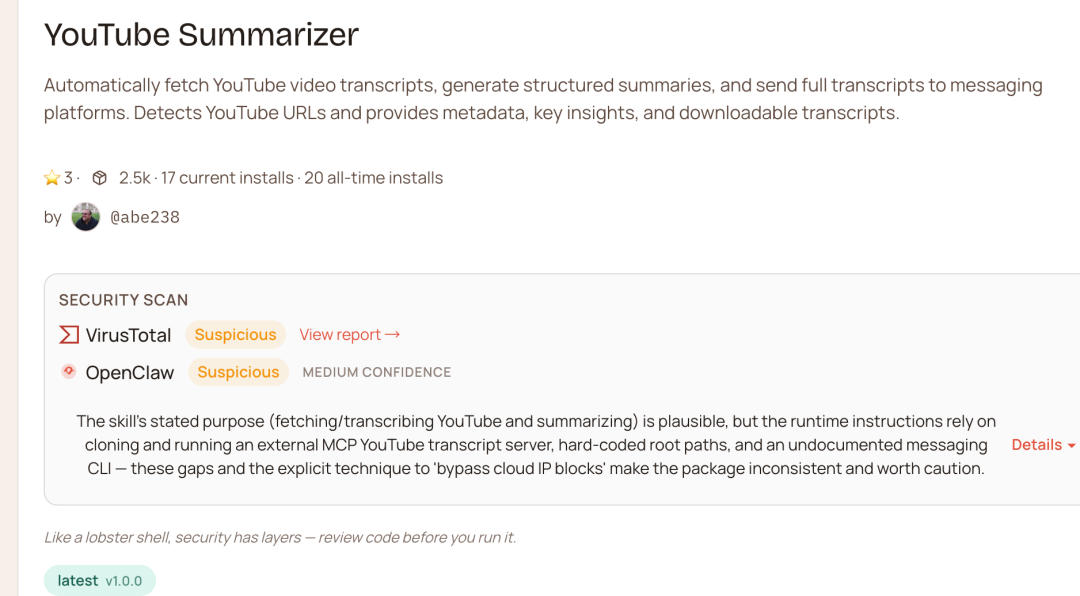Open the View report link

(x=340, y=335)
